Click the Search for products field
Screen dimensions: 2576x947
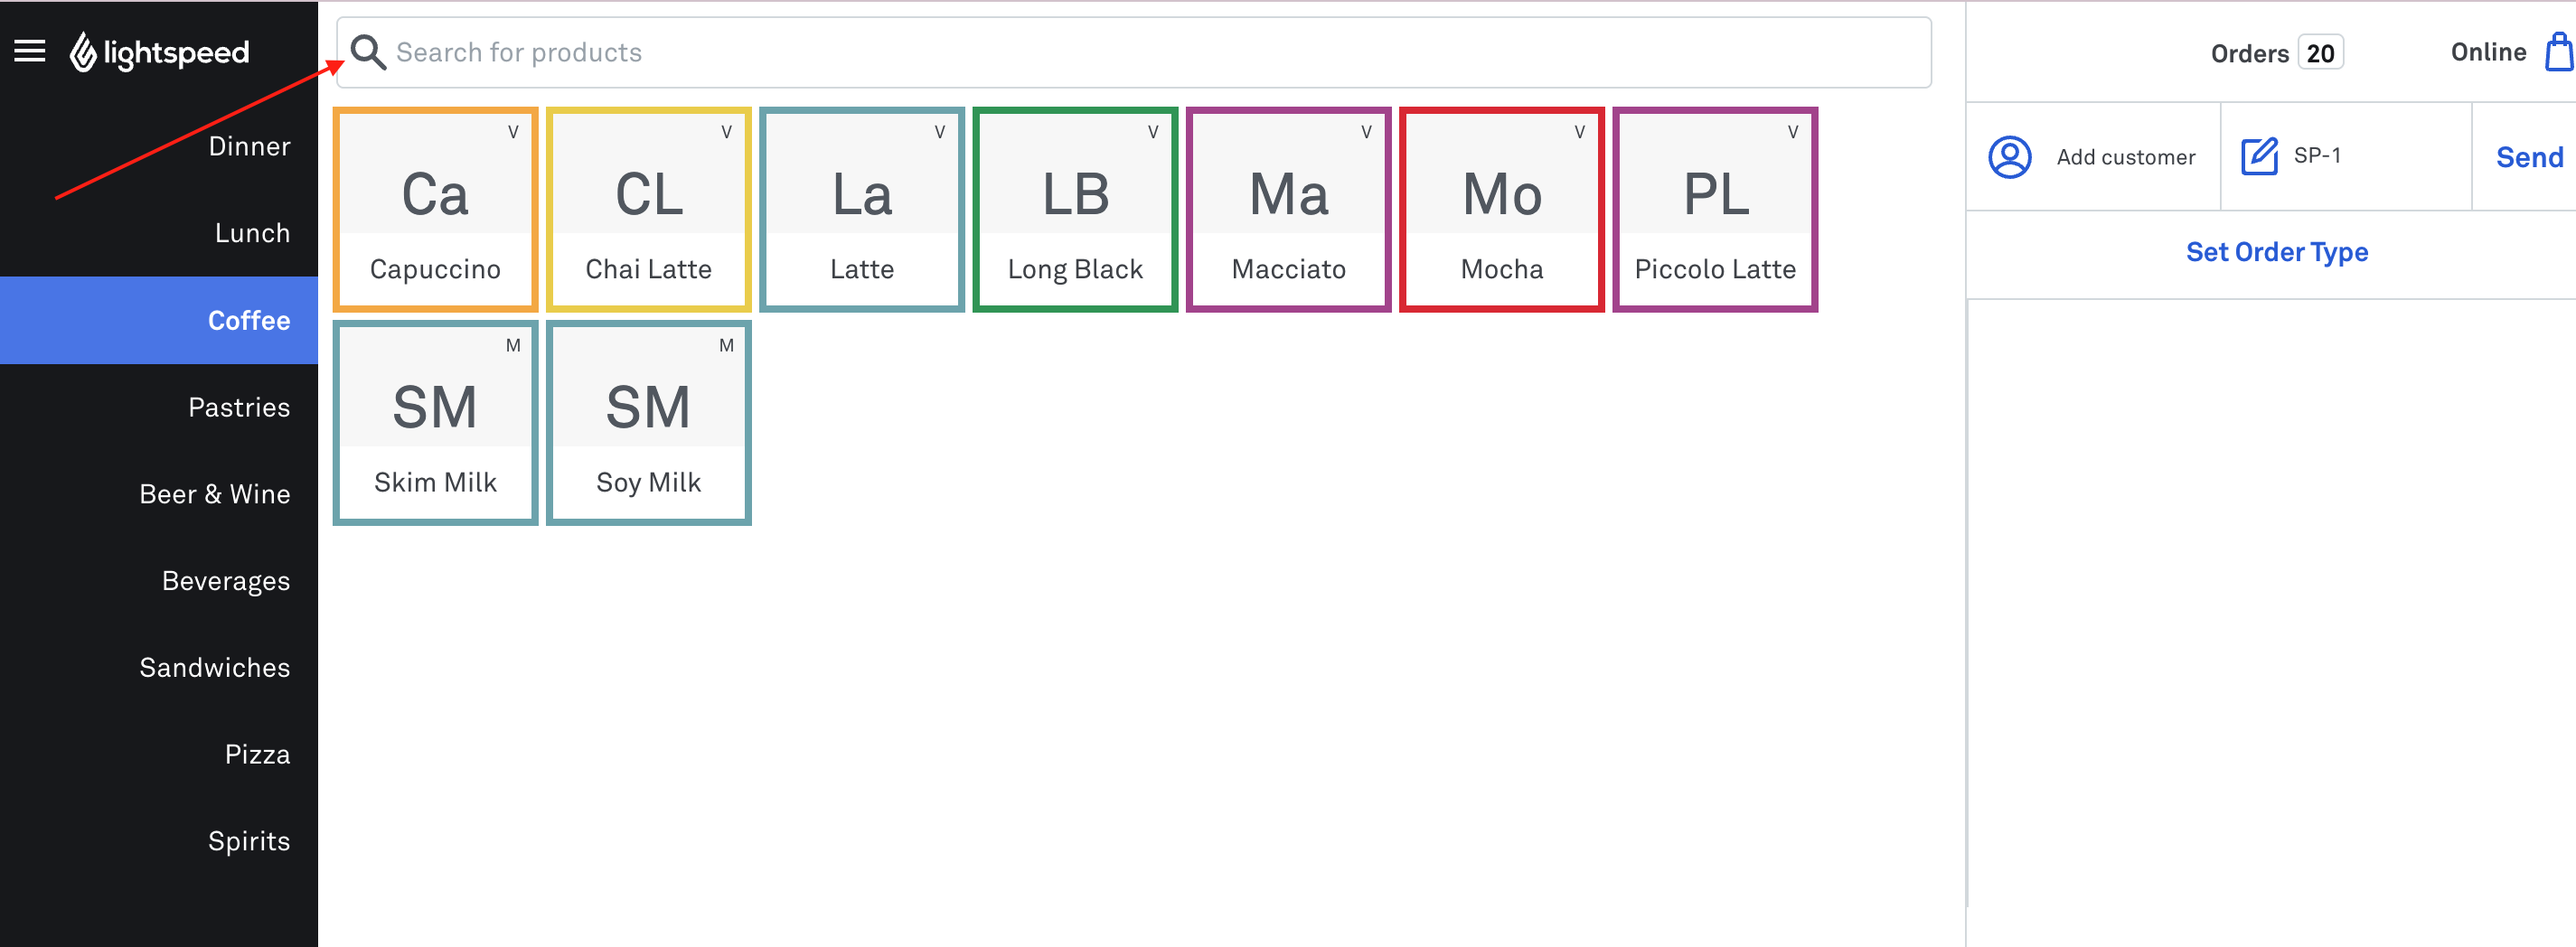pos(1133,52)
